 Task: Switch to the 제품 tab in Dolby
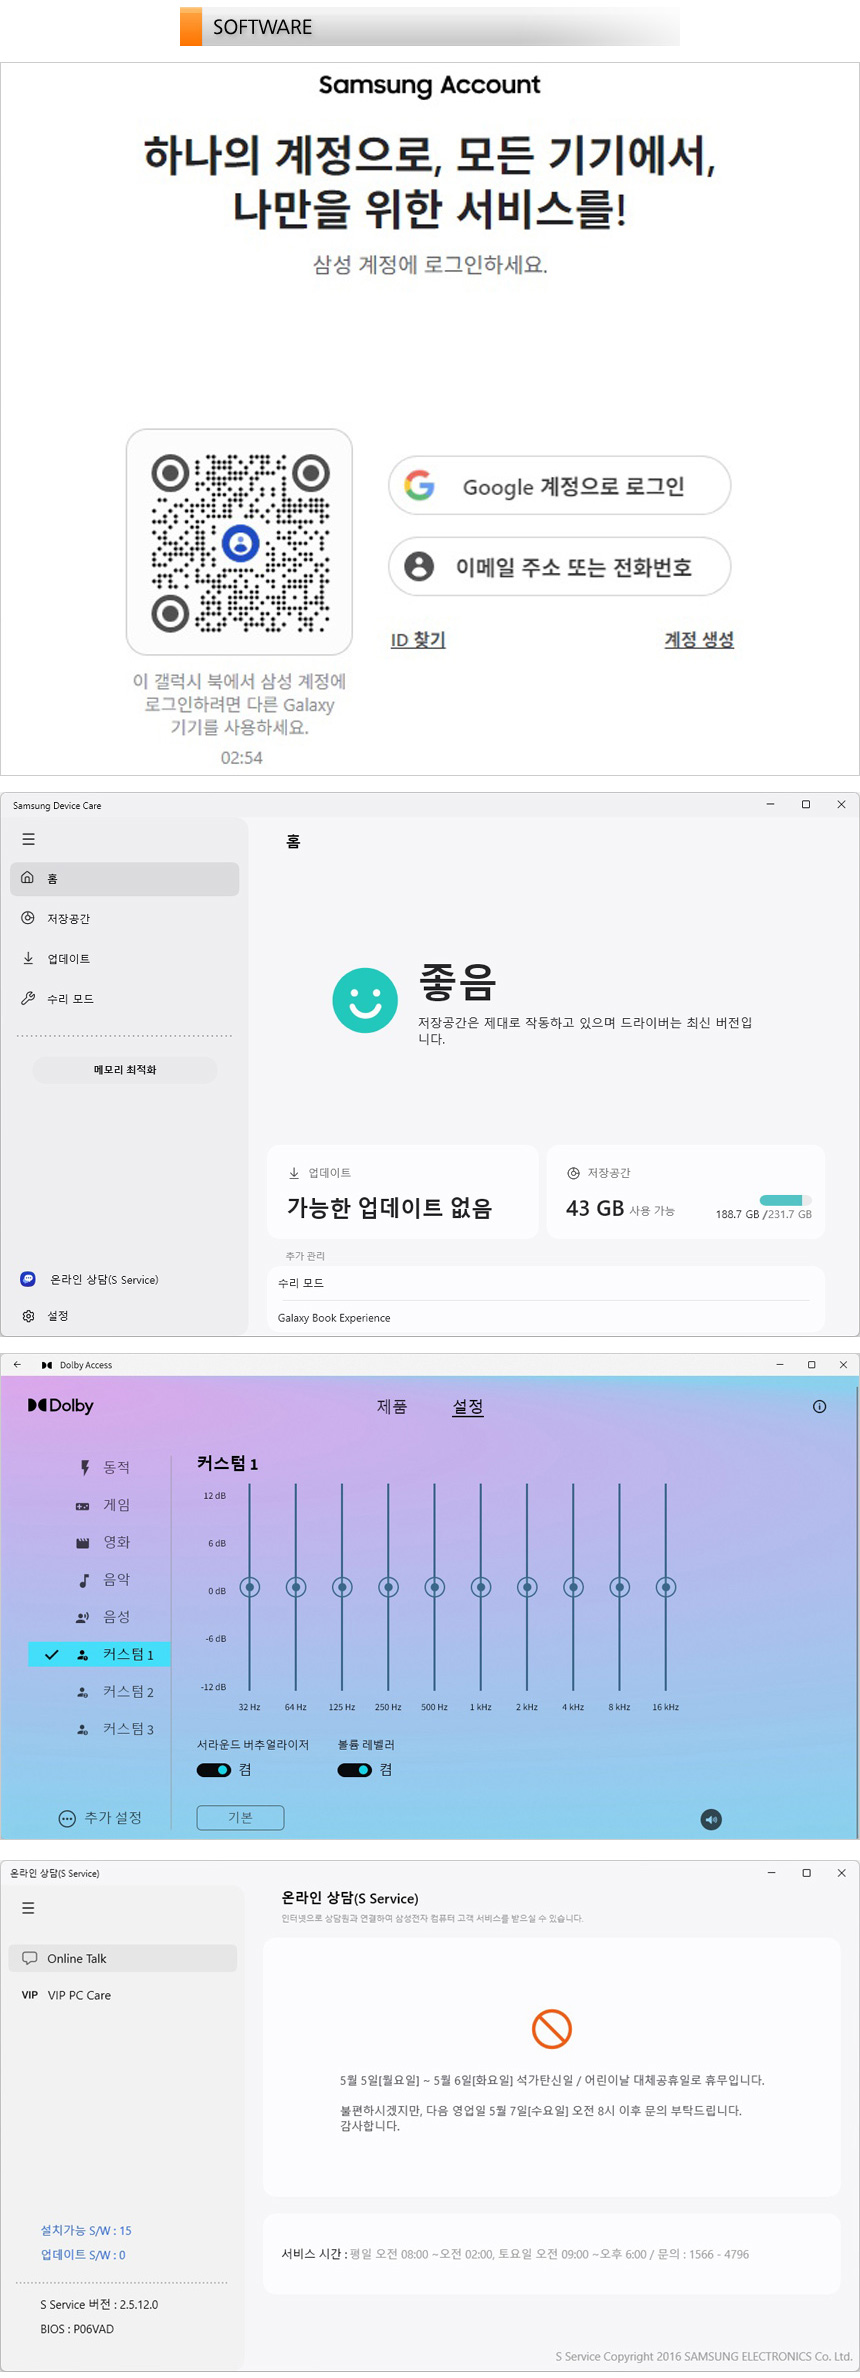click(x=392, y=1407)
